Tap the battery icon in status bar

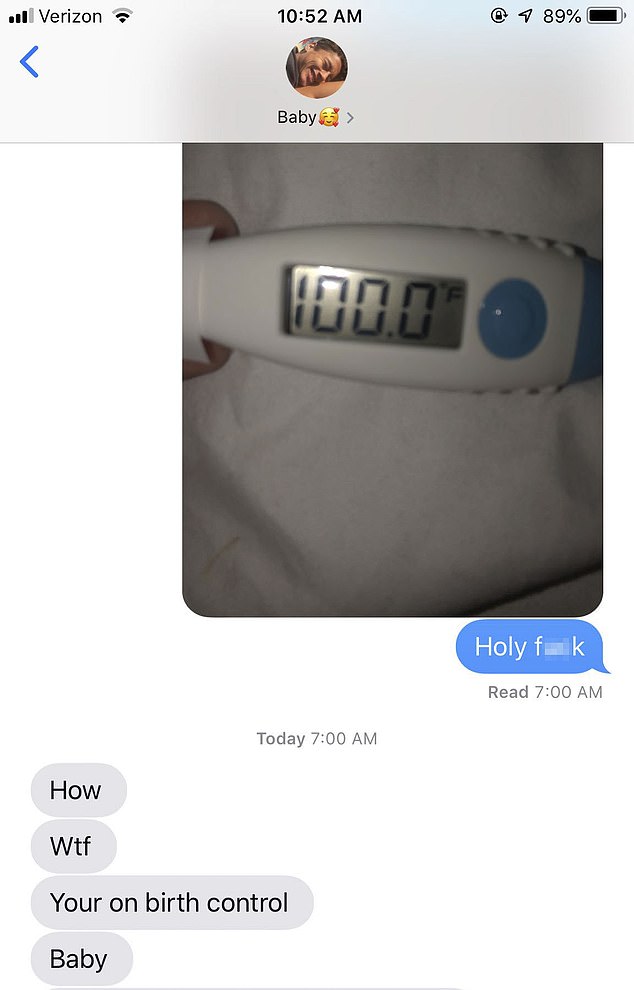point(606,16)
